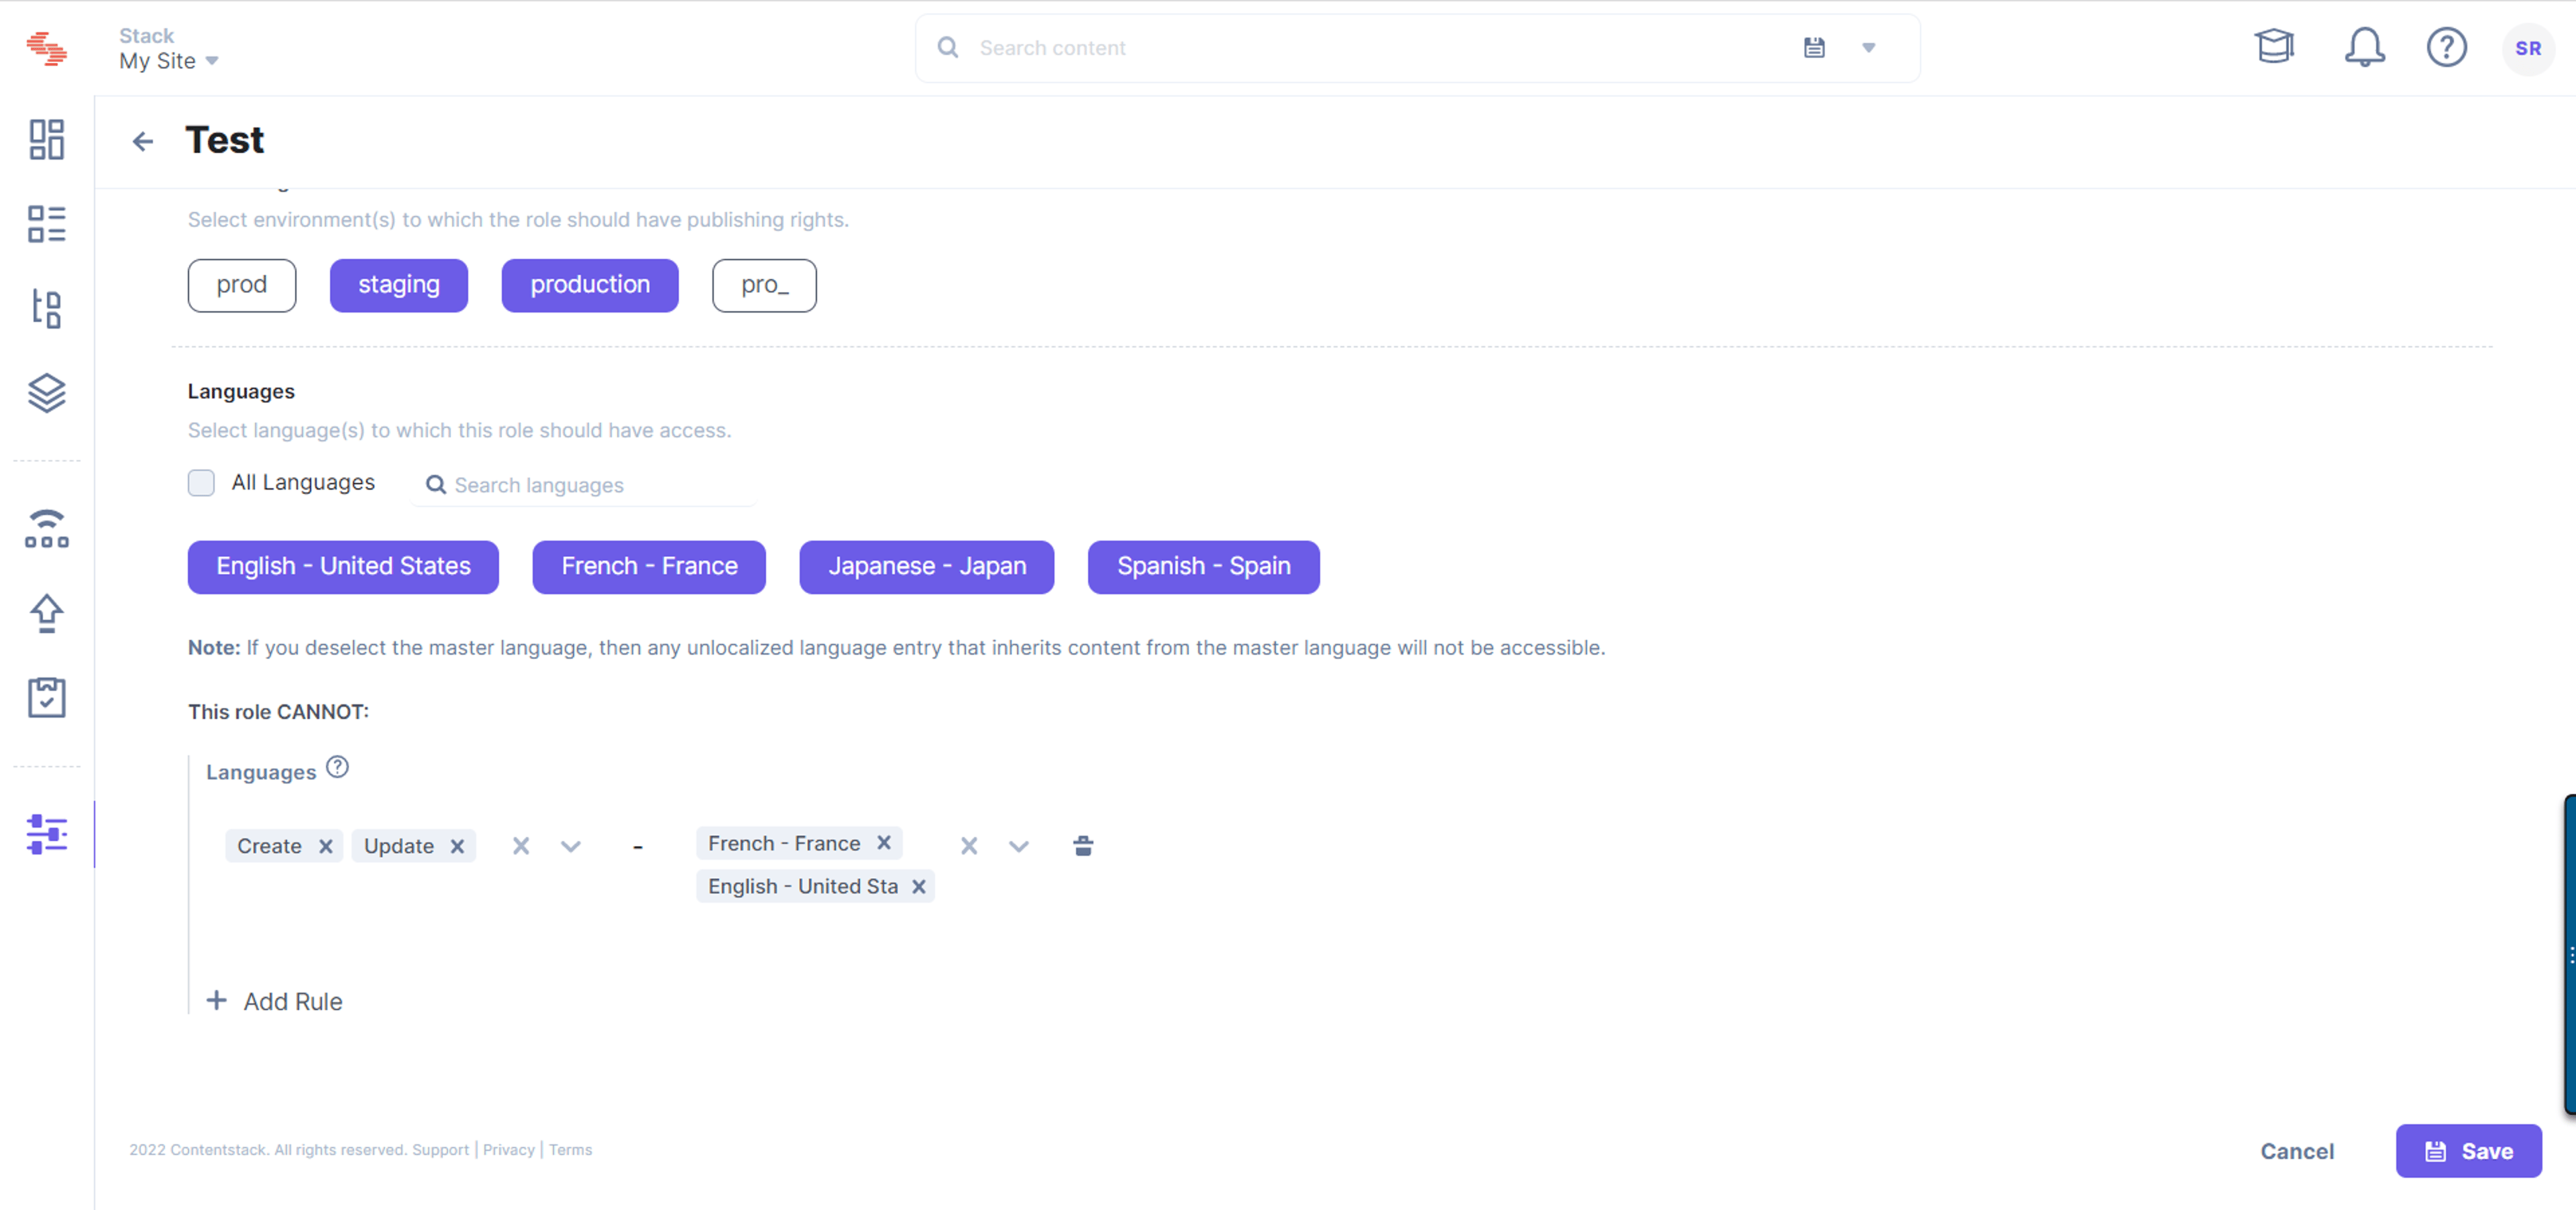Screen dimensions: 2576x1210
Task: Remove the French - France tag from rule
Action: (x=884, y=843)
